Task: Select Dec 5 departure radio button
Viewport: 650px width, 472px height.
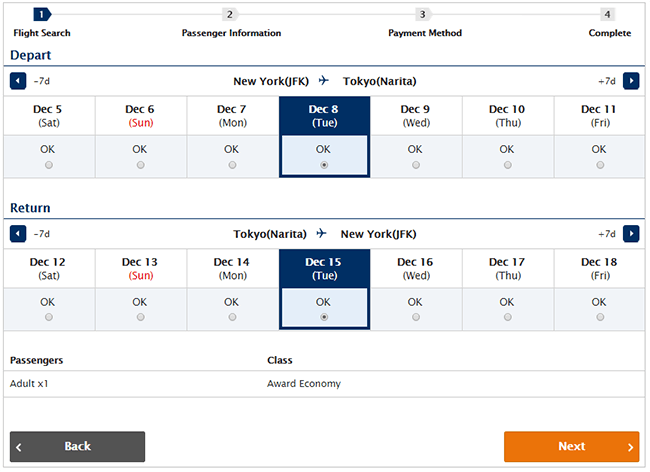Action: (49, 165)
